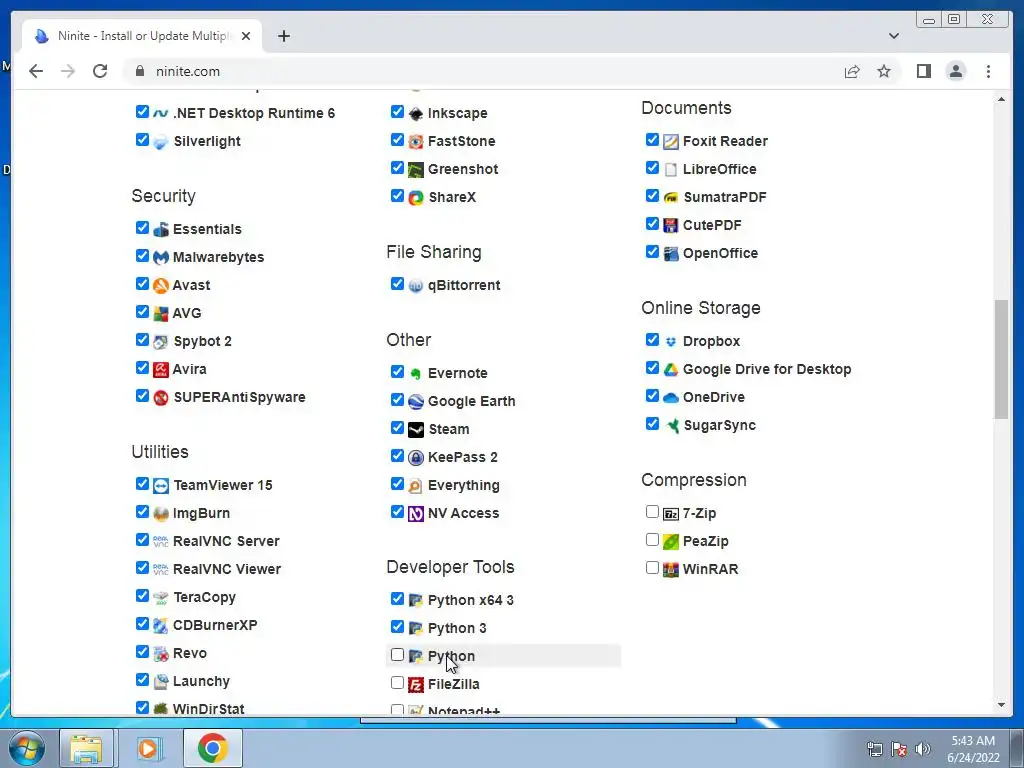The width and height of the screenshot is (1024, 768).
Task: Click the scrollbar down arrow
Action: (x=1001, y=705)
